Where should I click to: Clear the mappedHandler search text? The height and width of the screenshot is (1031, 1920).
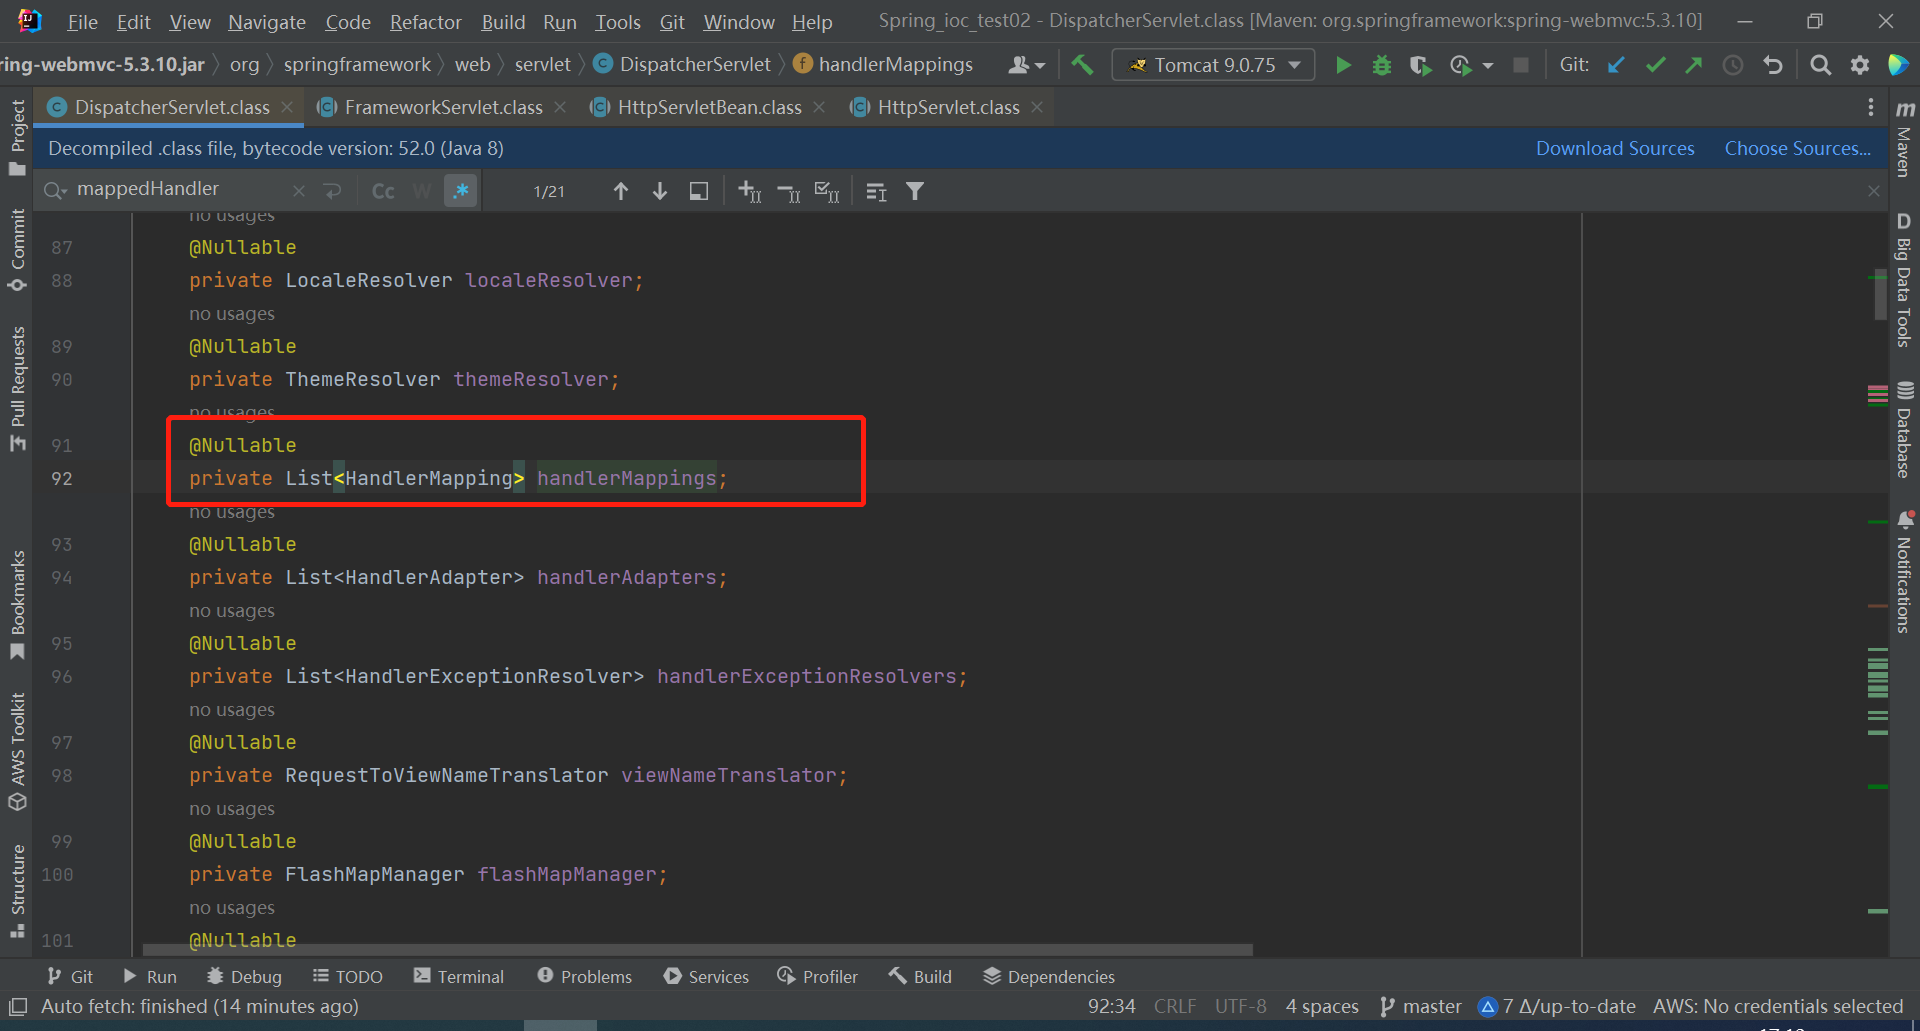(299, 190)
